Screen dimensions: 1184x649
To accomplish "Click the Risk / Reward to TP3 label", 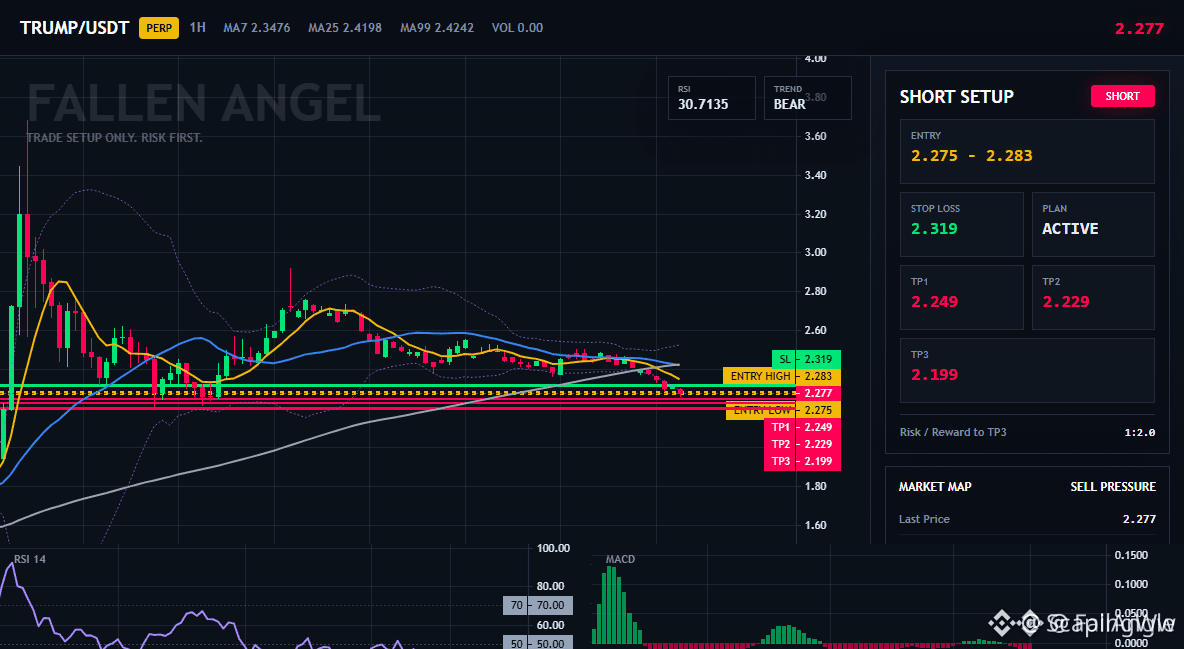I will point(952,432).
